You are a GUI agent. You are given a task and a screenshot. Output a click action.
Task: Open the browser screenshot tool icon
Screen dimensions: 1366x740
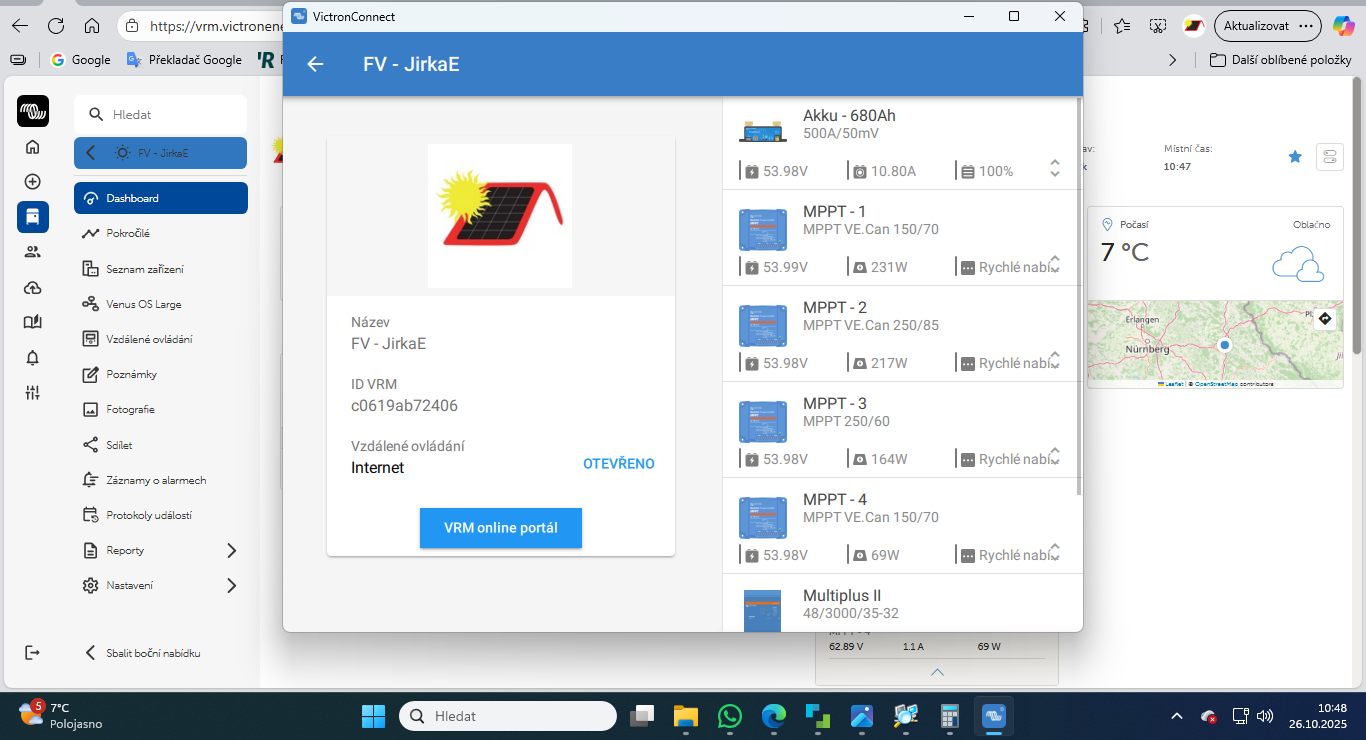[1158, 26]
